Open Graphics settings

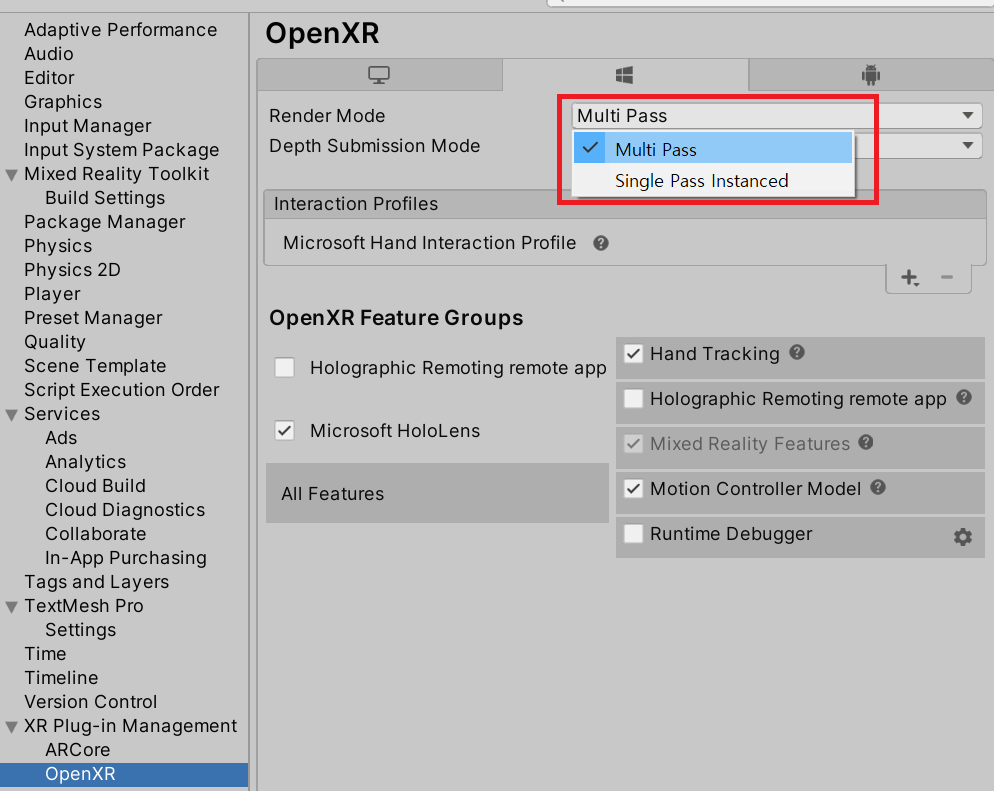click(63, 102)
